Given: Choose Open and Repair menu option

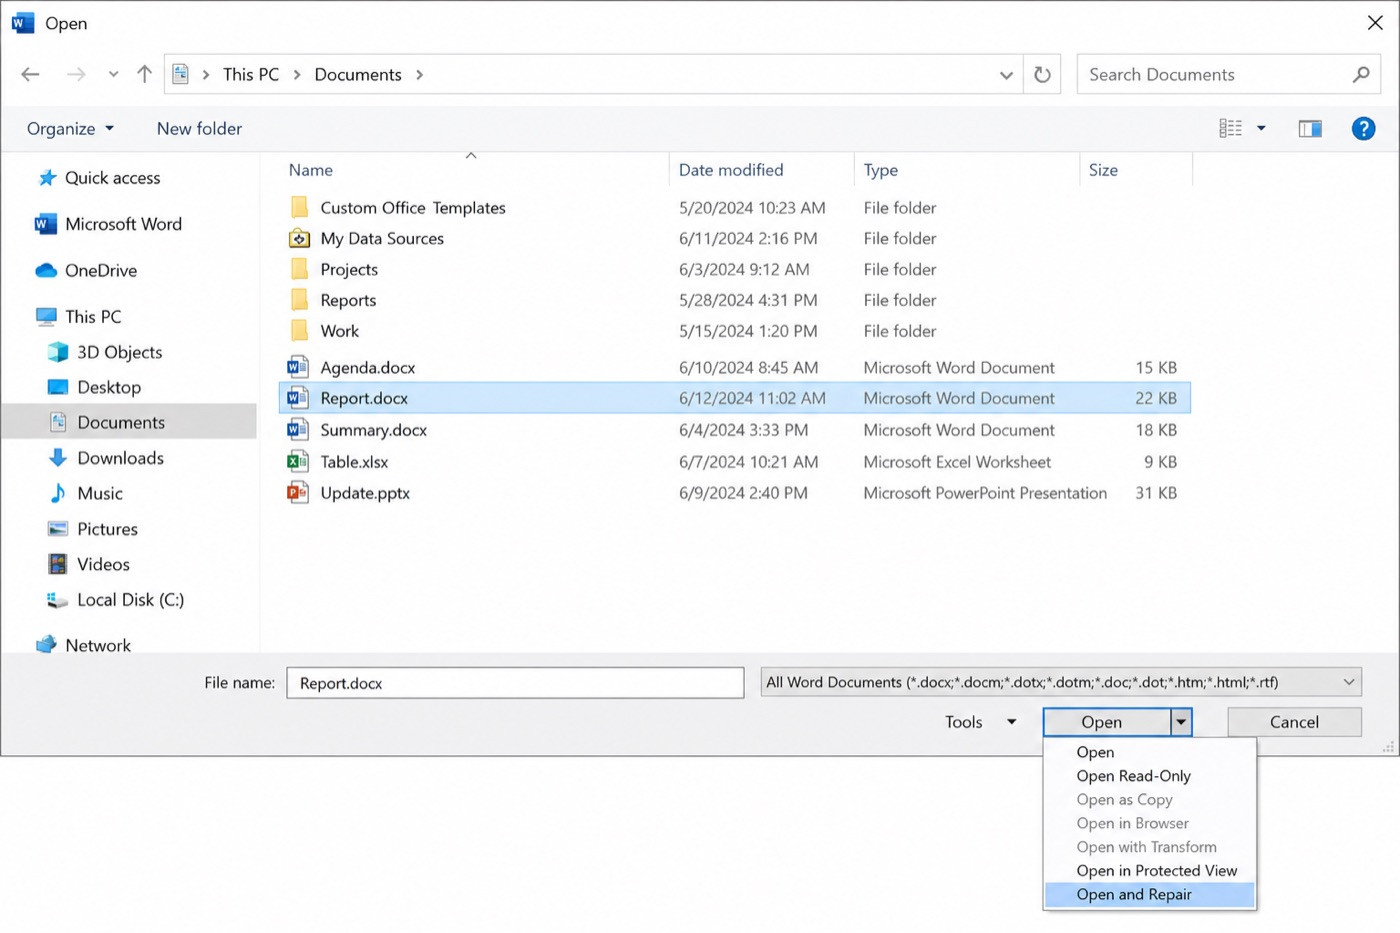Looking at the screenshot, I should (1149, 895).
